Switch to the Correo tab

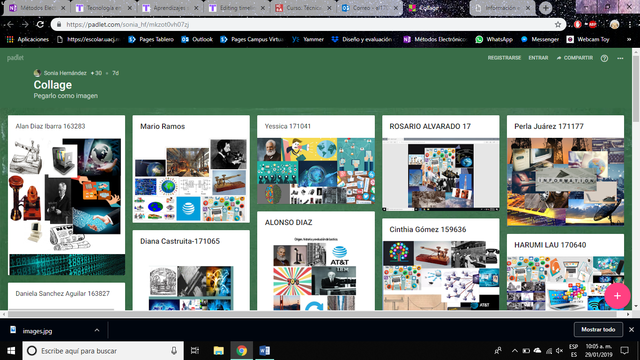coord(370,8)
